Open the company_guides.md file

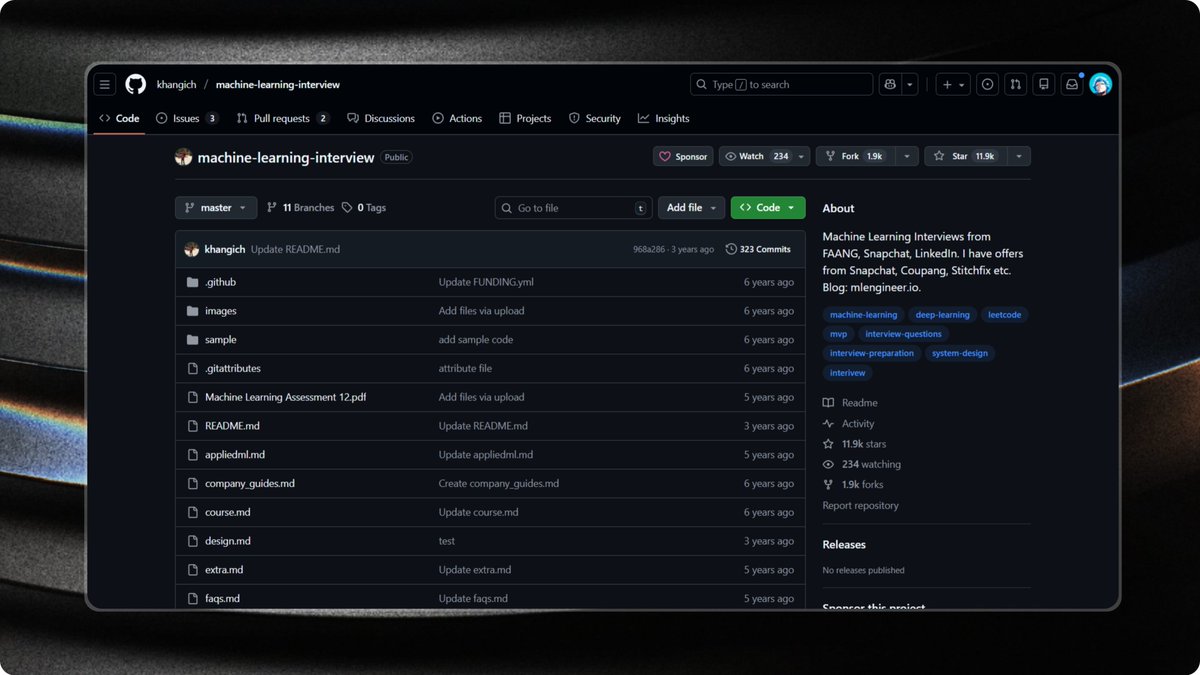250,484
